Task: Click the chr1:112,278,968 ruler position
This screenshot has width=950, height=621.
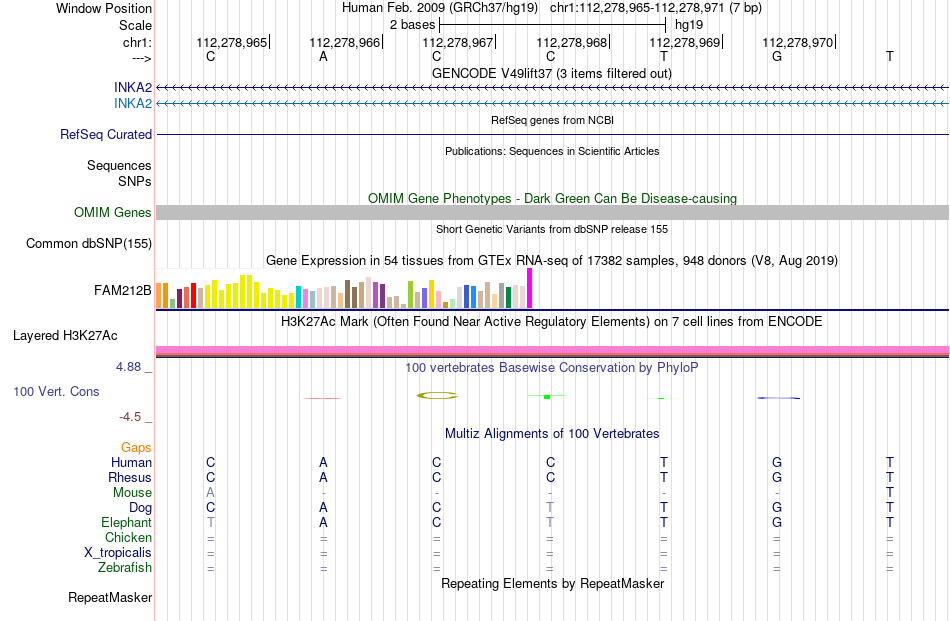Action: pyautogui.click(x=572, y=42)
